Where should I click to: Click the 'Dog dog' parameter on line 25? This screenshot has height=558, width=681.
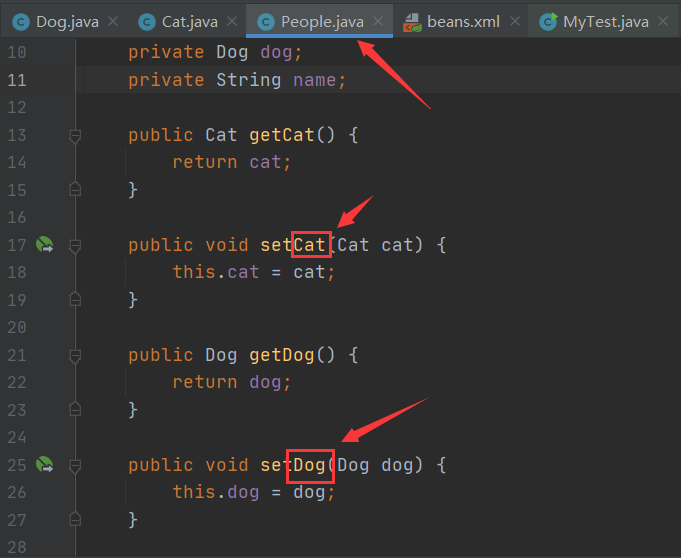click(x=374, y=466)
